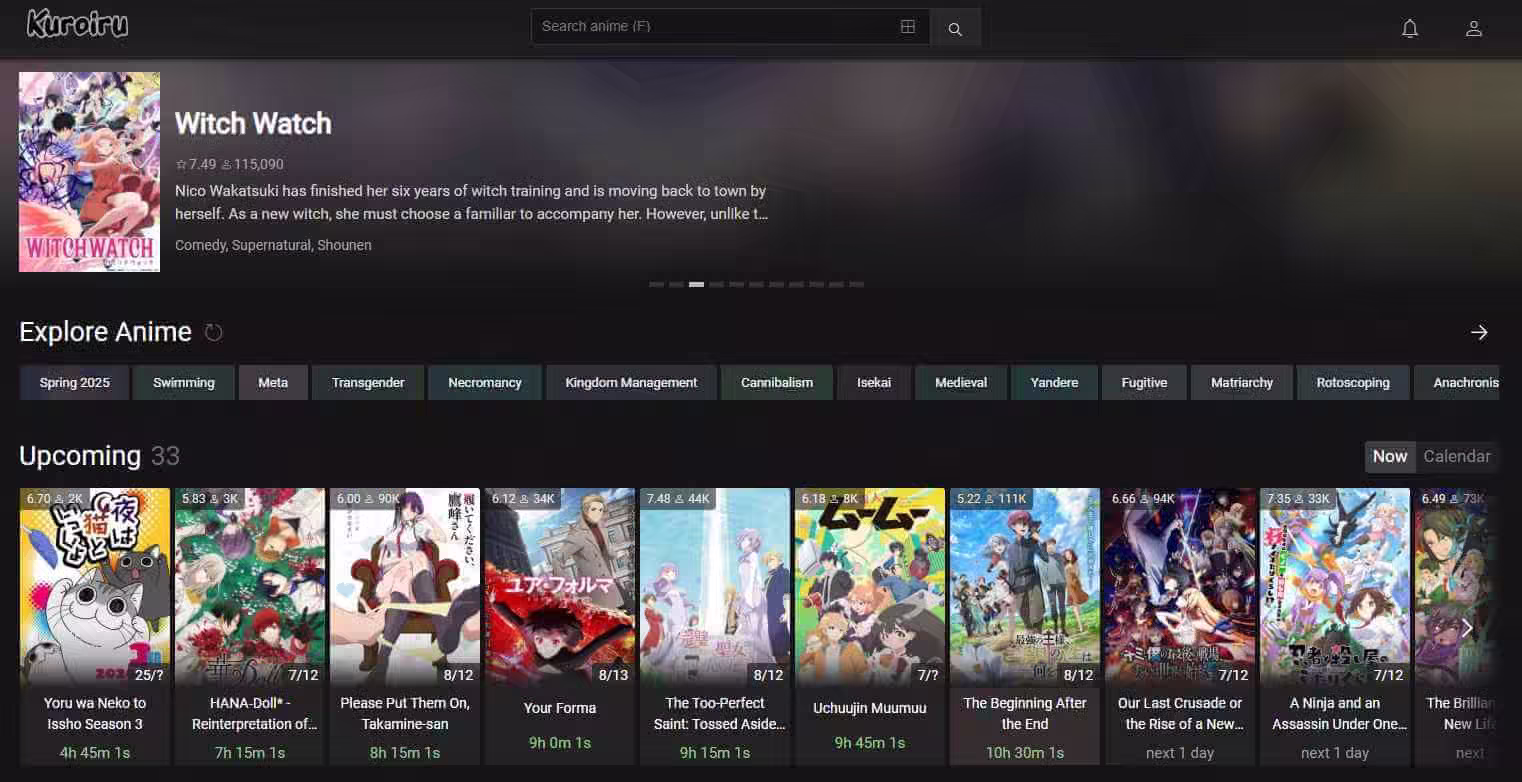Screen dimensions: 1522x782
Task: Click the 10h 30m countdown text
Action: pyautogui.click(x=1025, y=752)
